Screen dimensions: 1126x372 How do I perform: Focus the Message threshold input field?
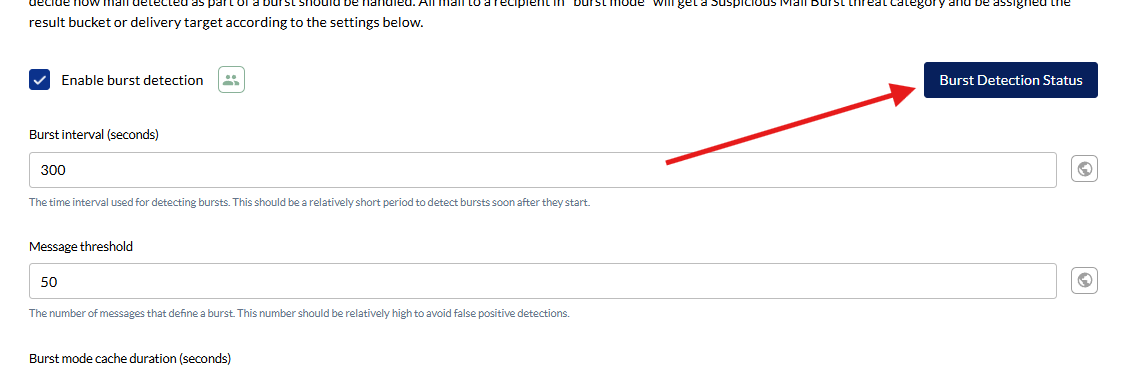point(543,281)
